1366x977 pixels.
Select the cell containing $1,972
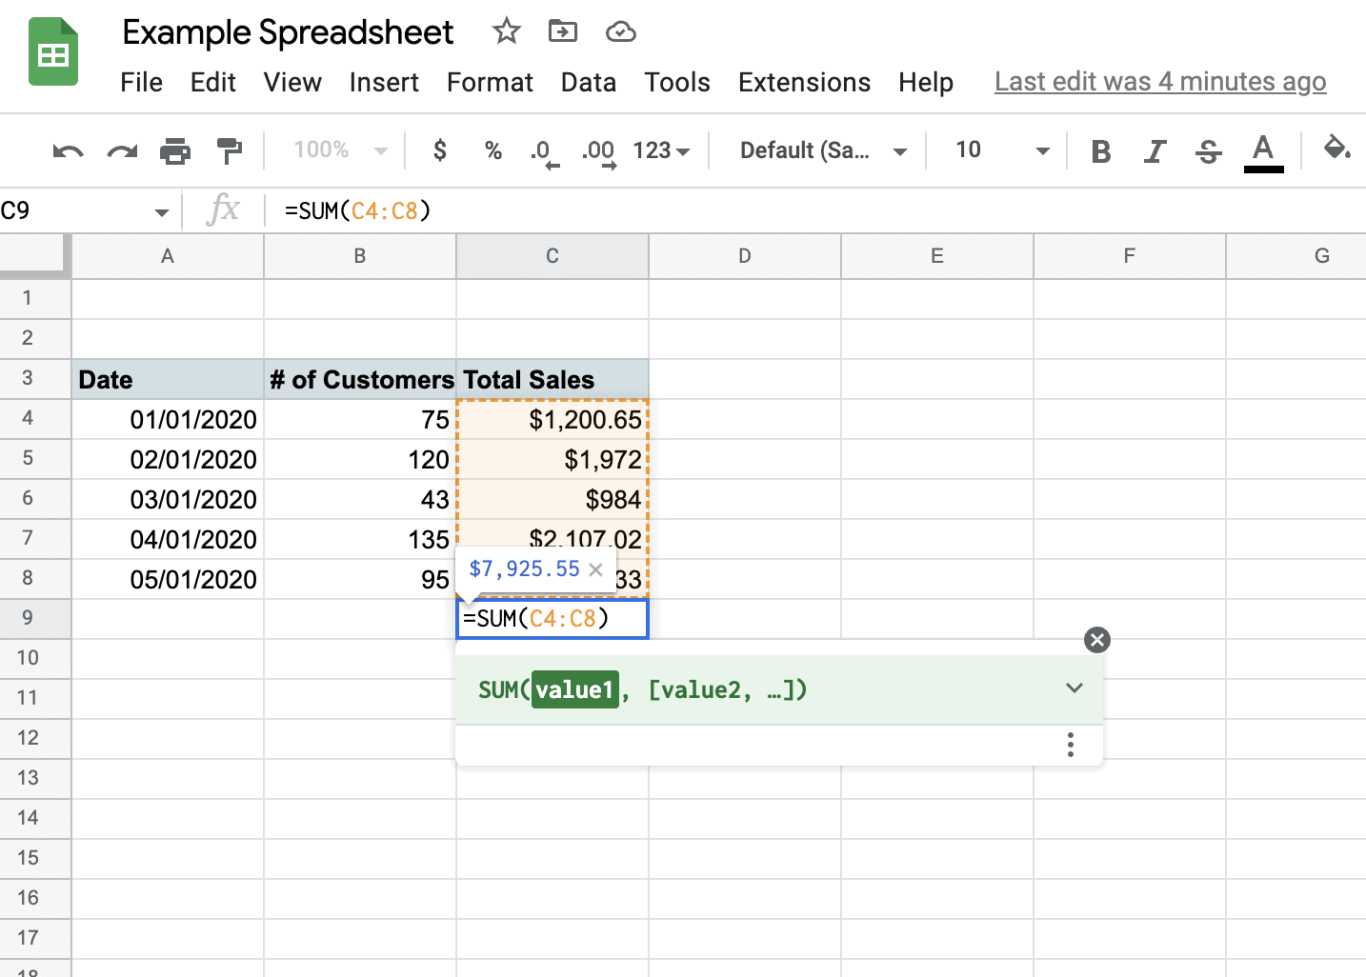coord(552,459)
